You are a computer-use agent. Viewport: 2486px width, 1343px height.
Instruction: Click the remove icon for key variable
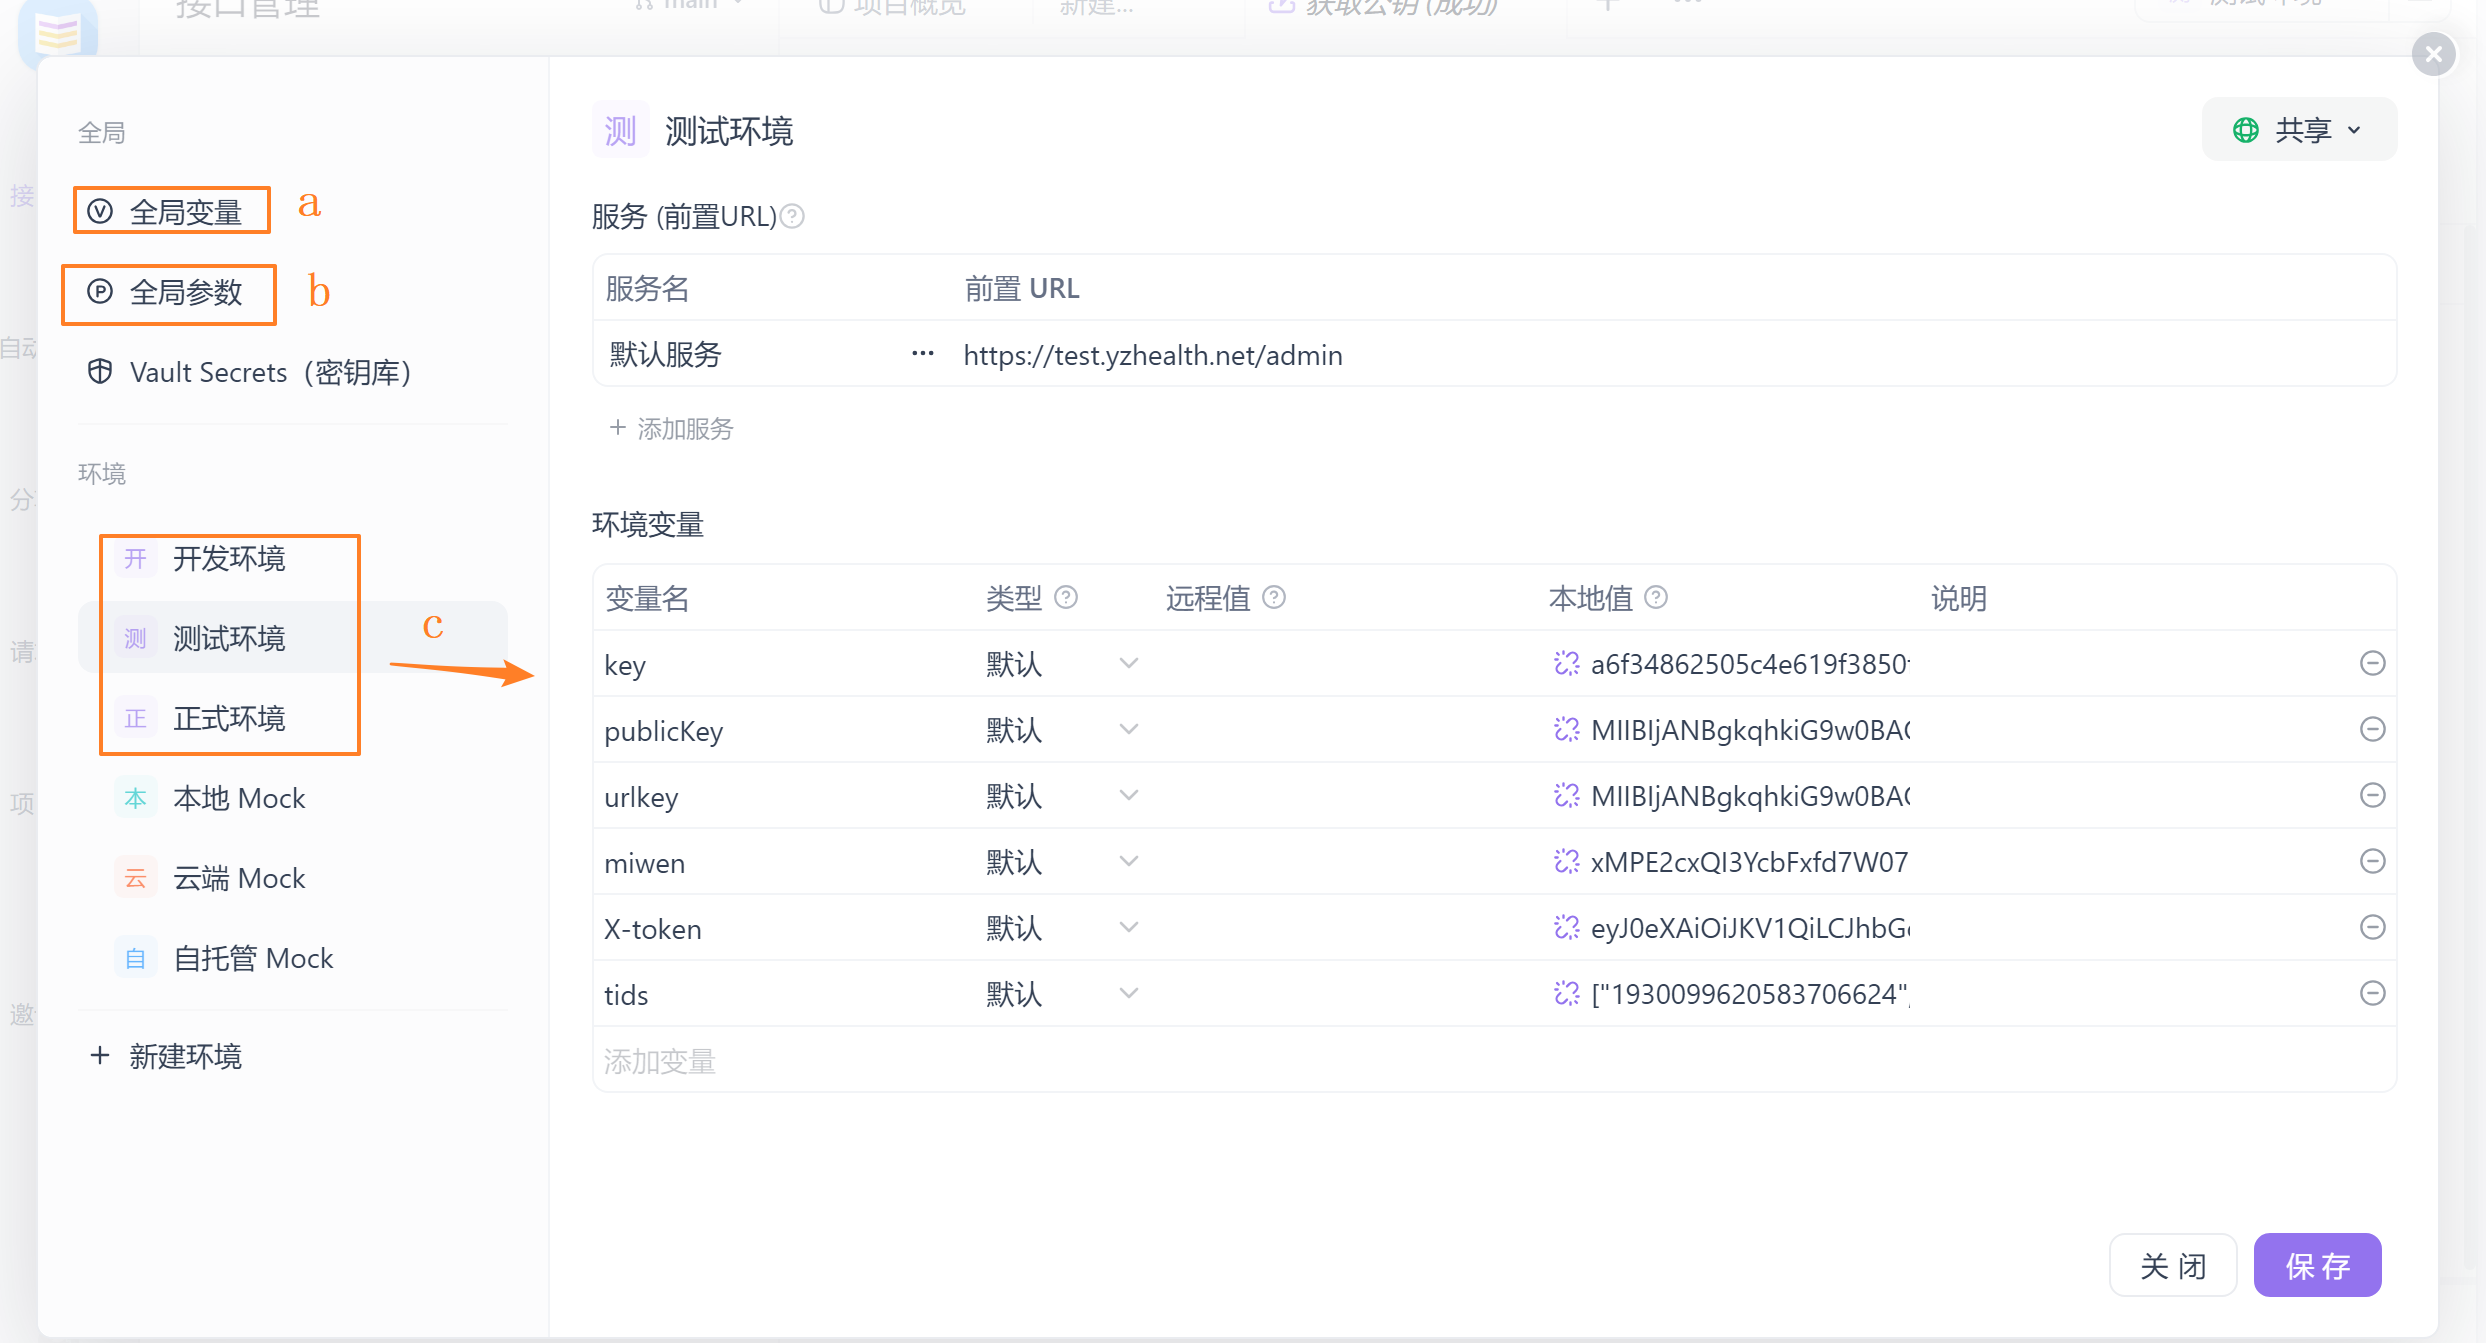coord(2372,663)
